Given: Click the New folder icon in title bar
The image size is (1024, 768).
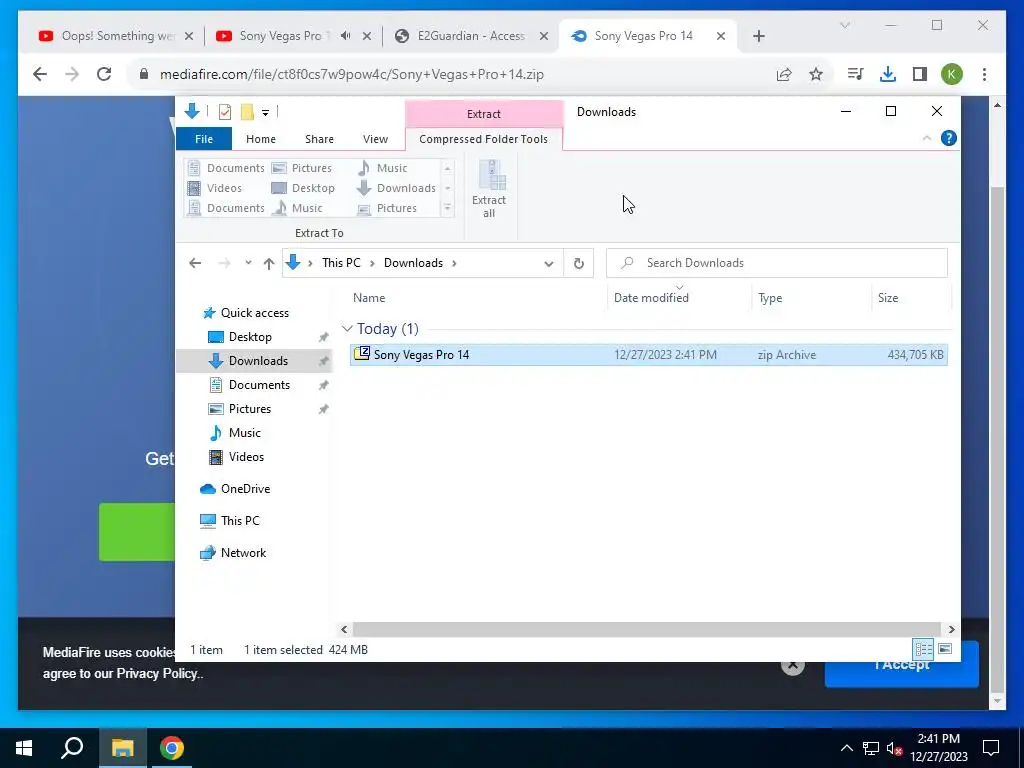Looking at the screenshot, I should [x=247, y=112].
